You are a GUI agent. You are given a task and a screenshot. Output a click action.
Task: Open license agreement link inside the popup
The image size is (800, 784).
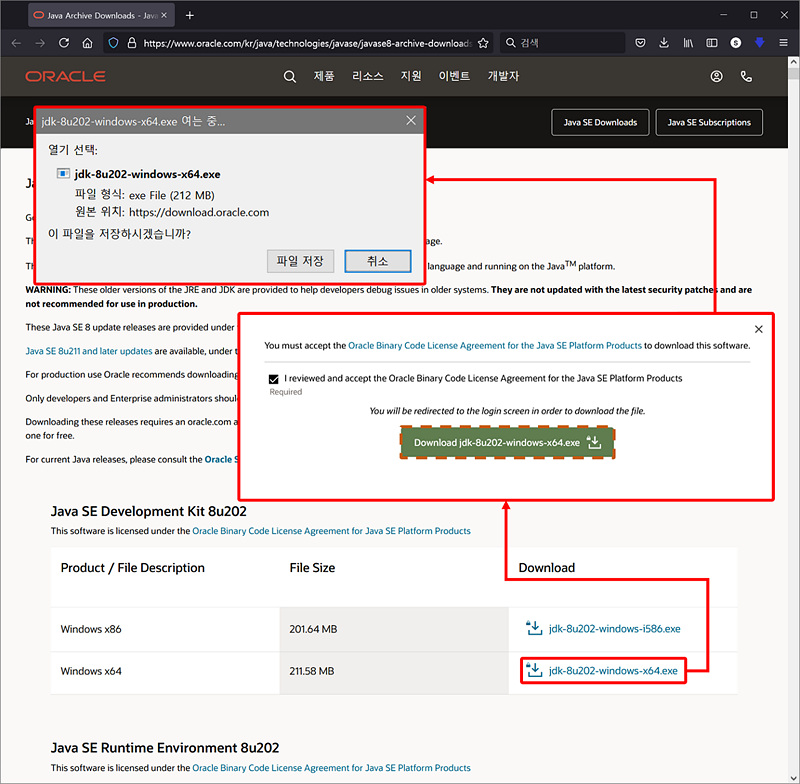494,345
